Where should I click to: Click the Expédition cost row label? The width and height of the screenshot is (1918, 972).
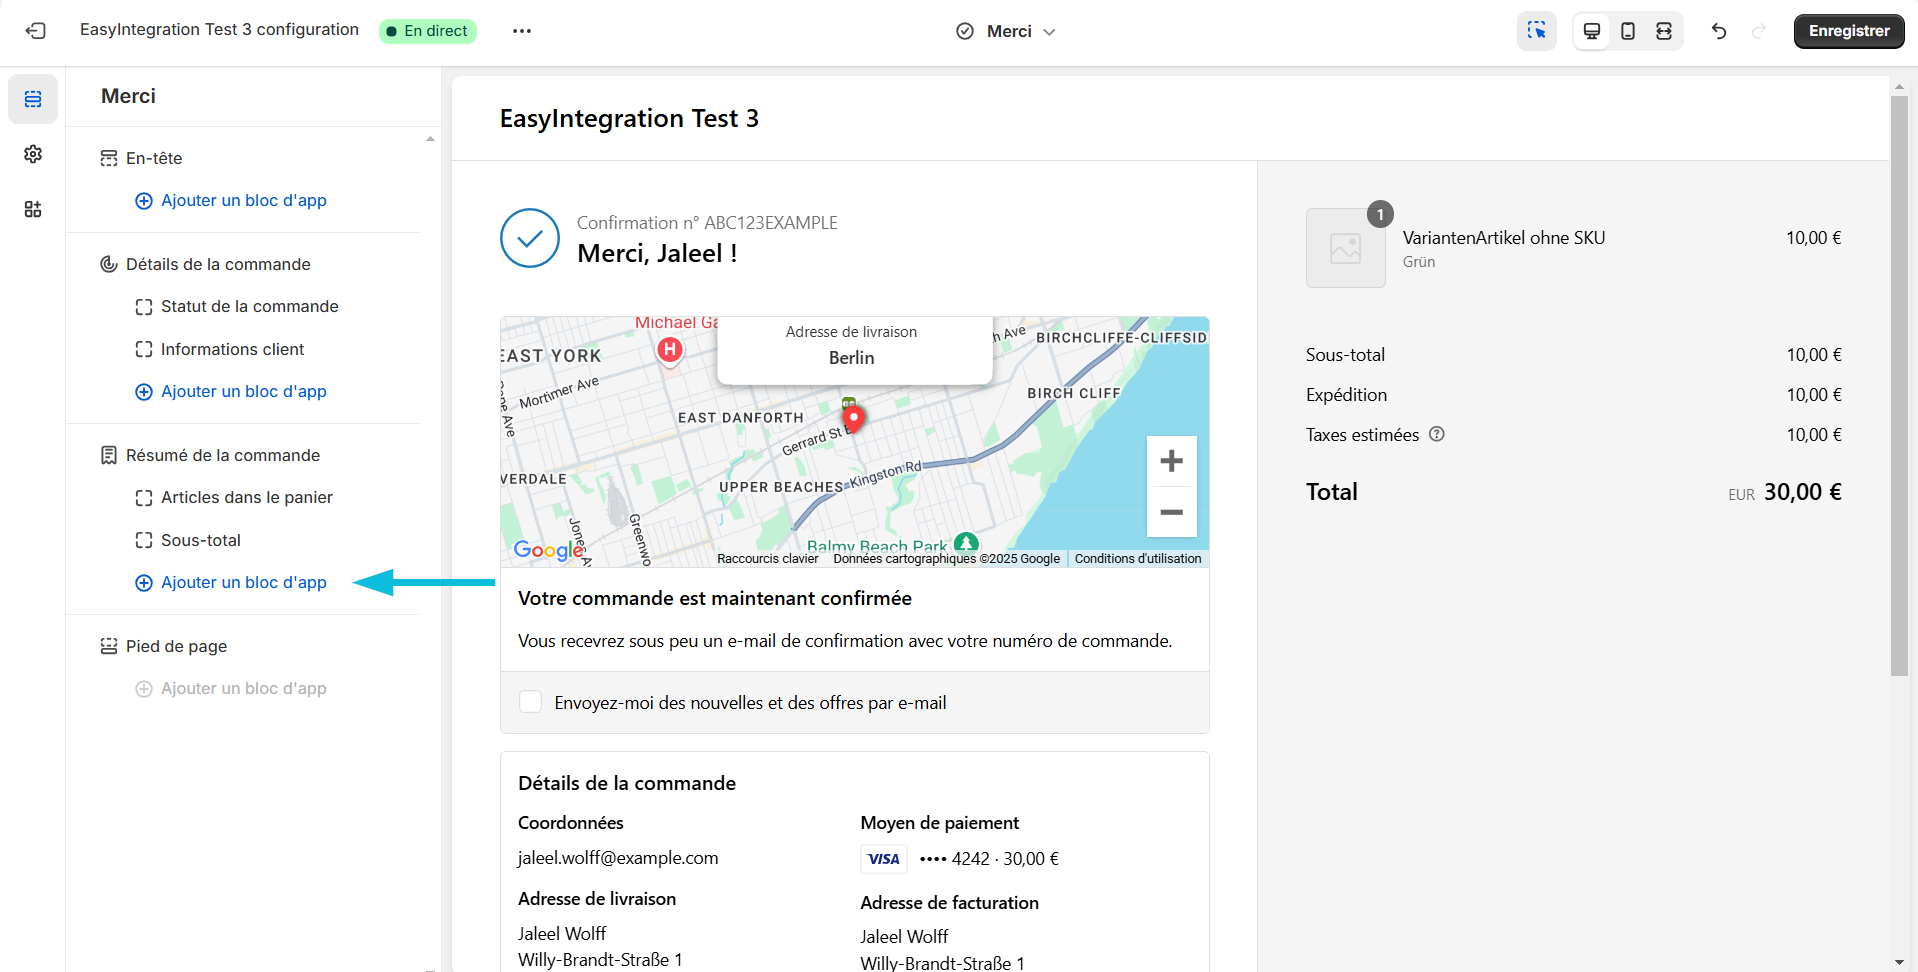(x=1346, y=395)
